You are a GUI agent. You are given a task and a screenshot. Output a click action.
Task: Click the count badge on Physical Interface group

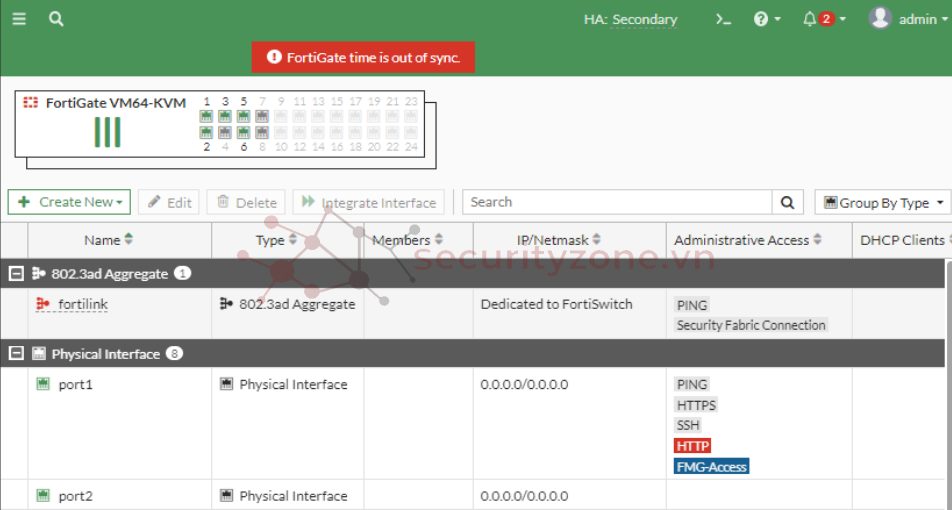pyautogui.click(x=175, y=353)
